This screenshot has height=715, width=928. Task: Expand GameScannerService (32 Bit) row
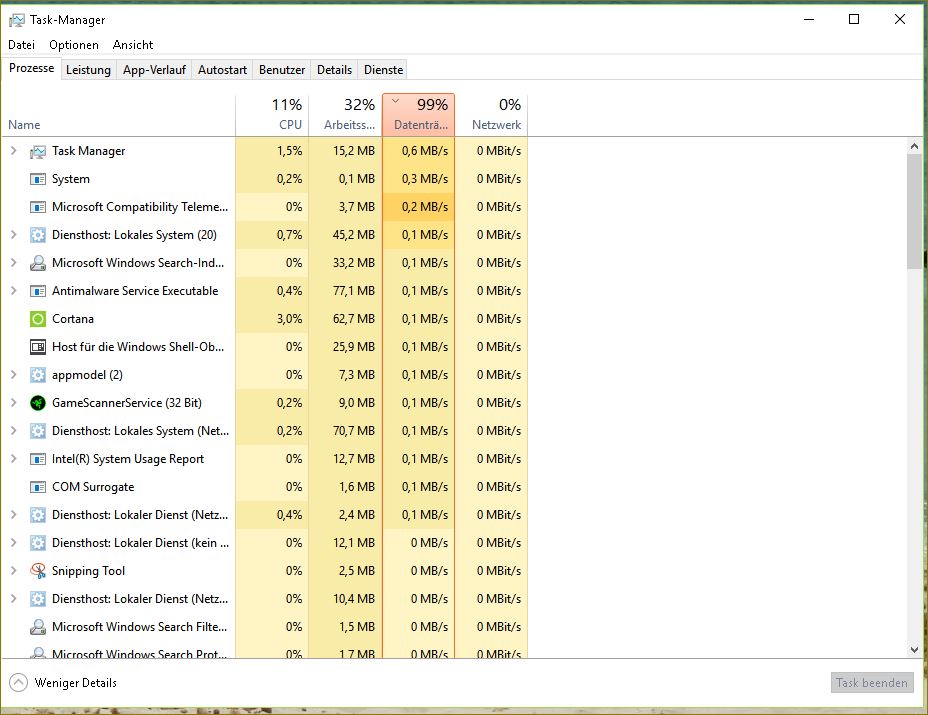(14, 402)
